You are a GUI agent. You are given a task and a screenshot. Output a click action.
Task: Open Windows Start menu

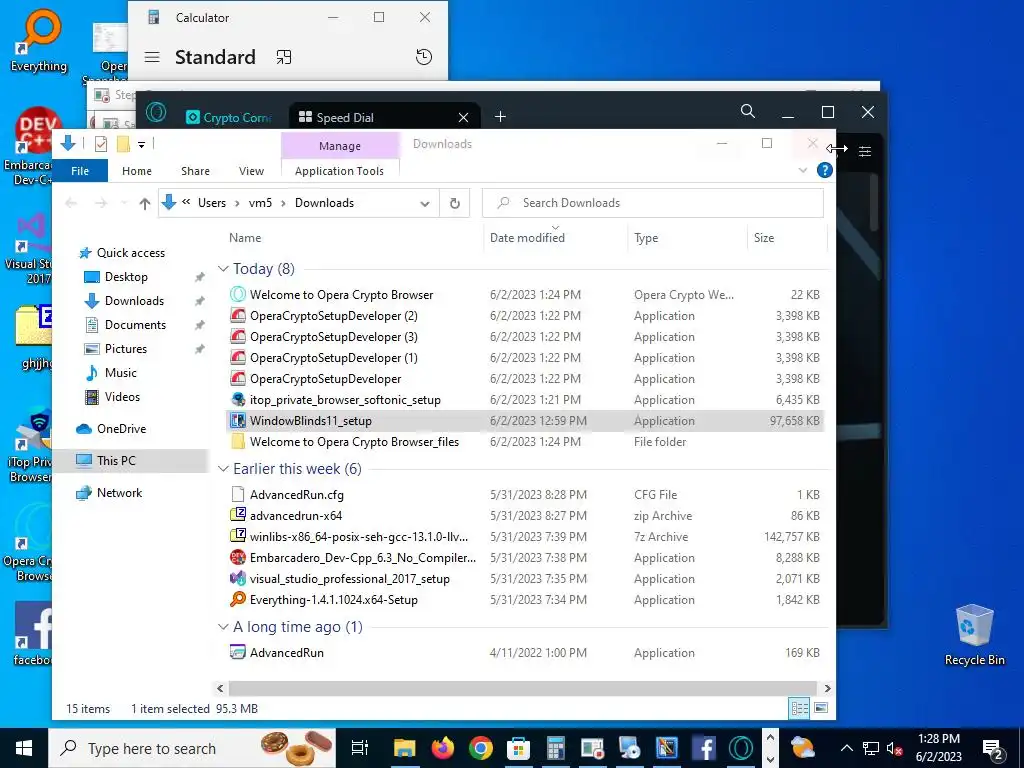(24, 748)
